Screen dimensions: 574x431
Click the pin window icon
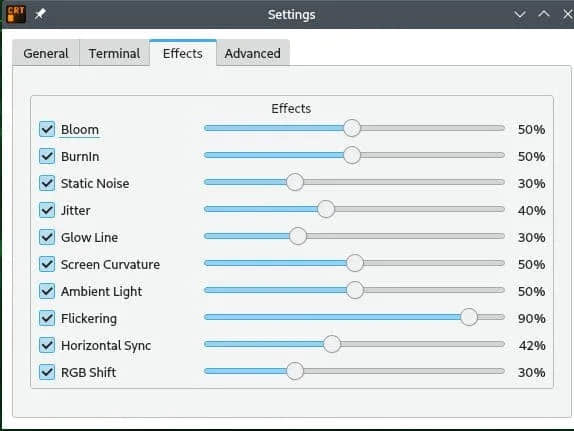pyautogui.click(x=40, y=15)
